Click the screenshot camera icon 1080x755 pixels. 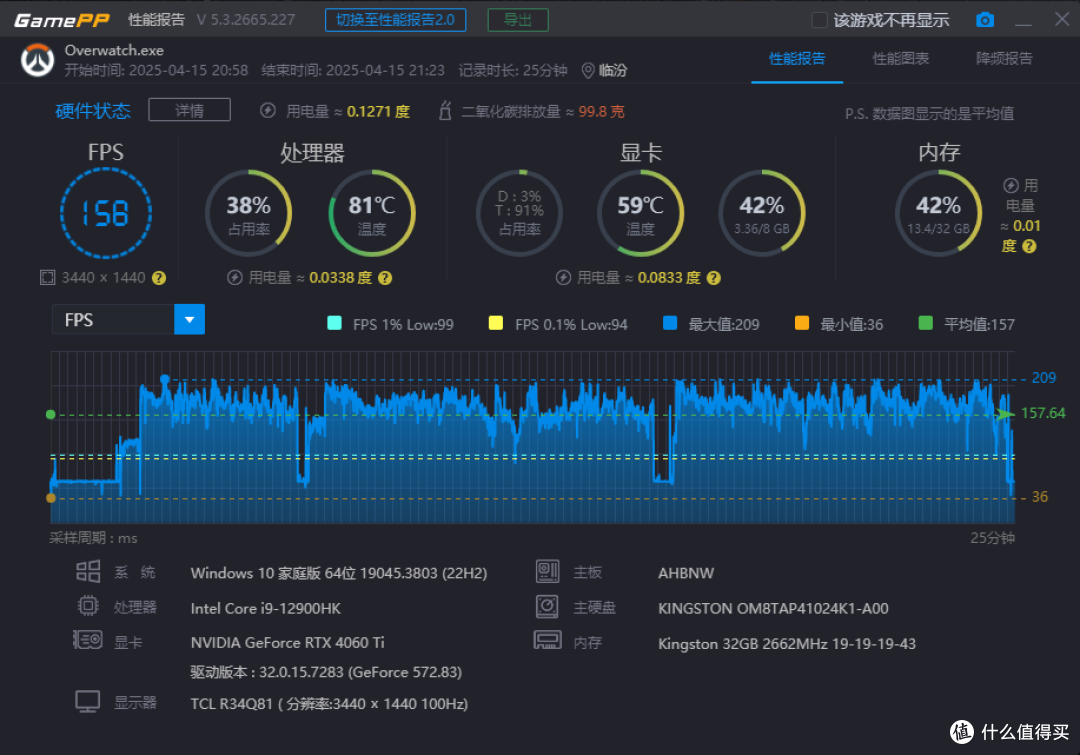click(985, 20)
